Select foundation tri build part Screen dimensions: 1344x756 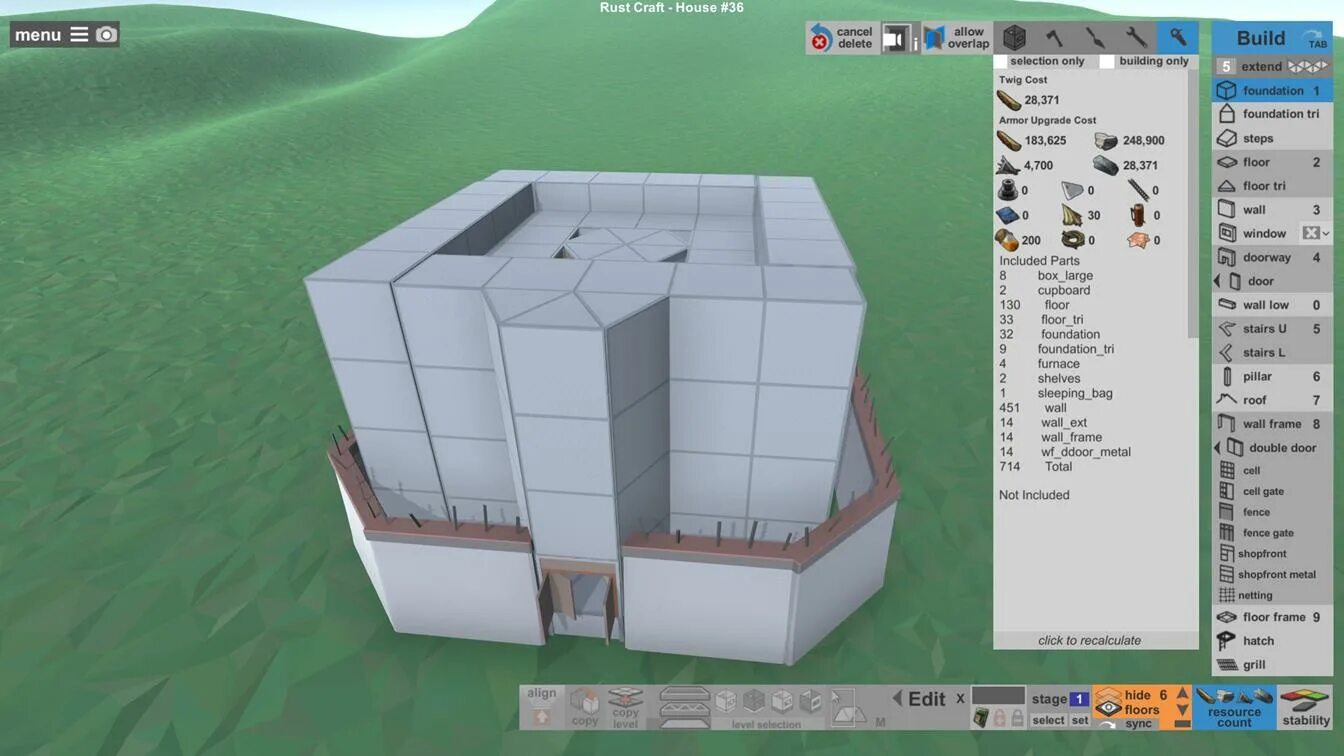point(1272,114)
